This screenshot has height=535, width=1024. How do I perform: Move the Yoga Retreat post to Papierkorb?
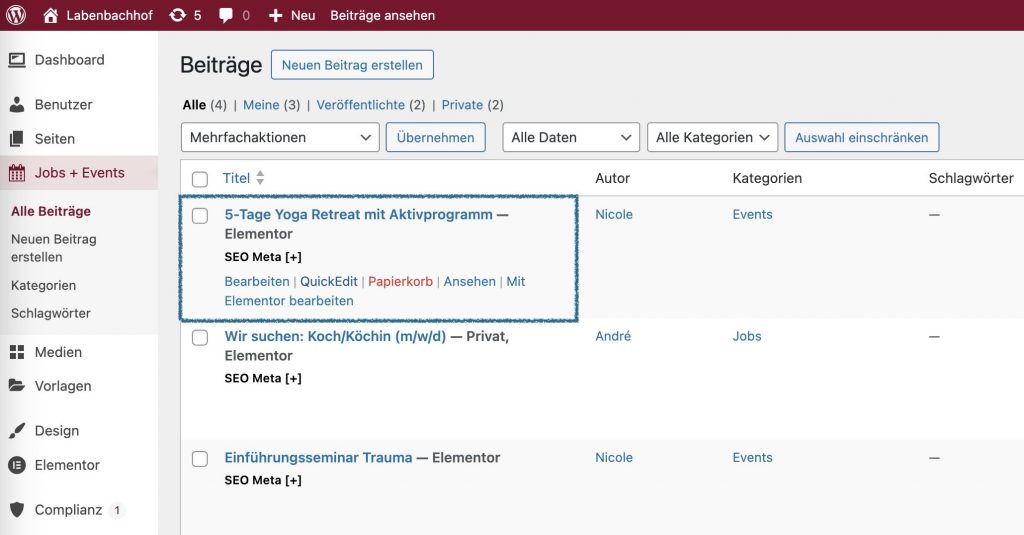(x=400, y=282)
